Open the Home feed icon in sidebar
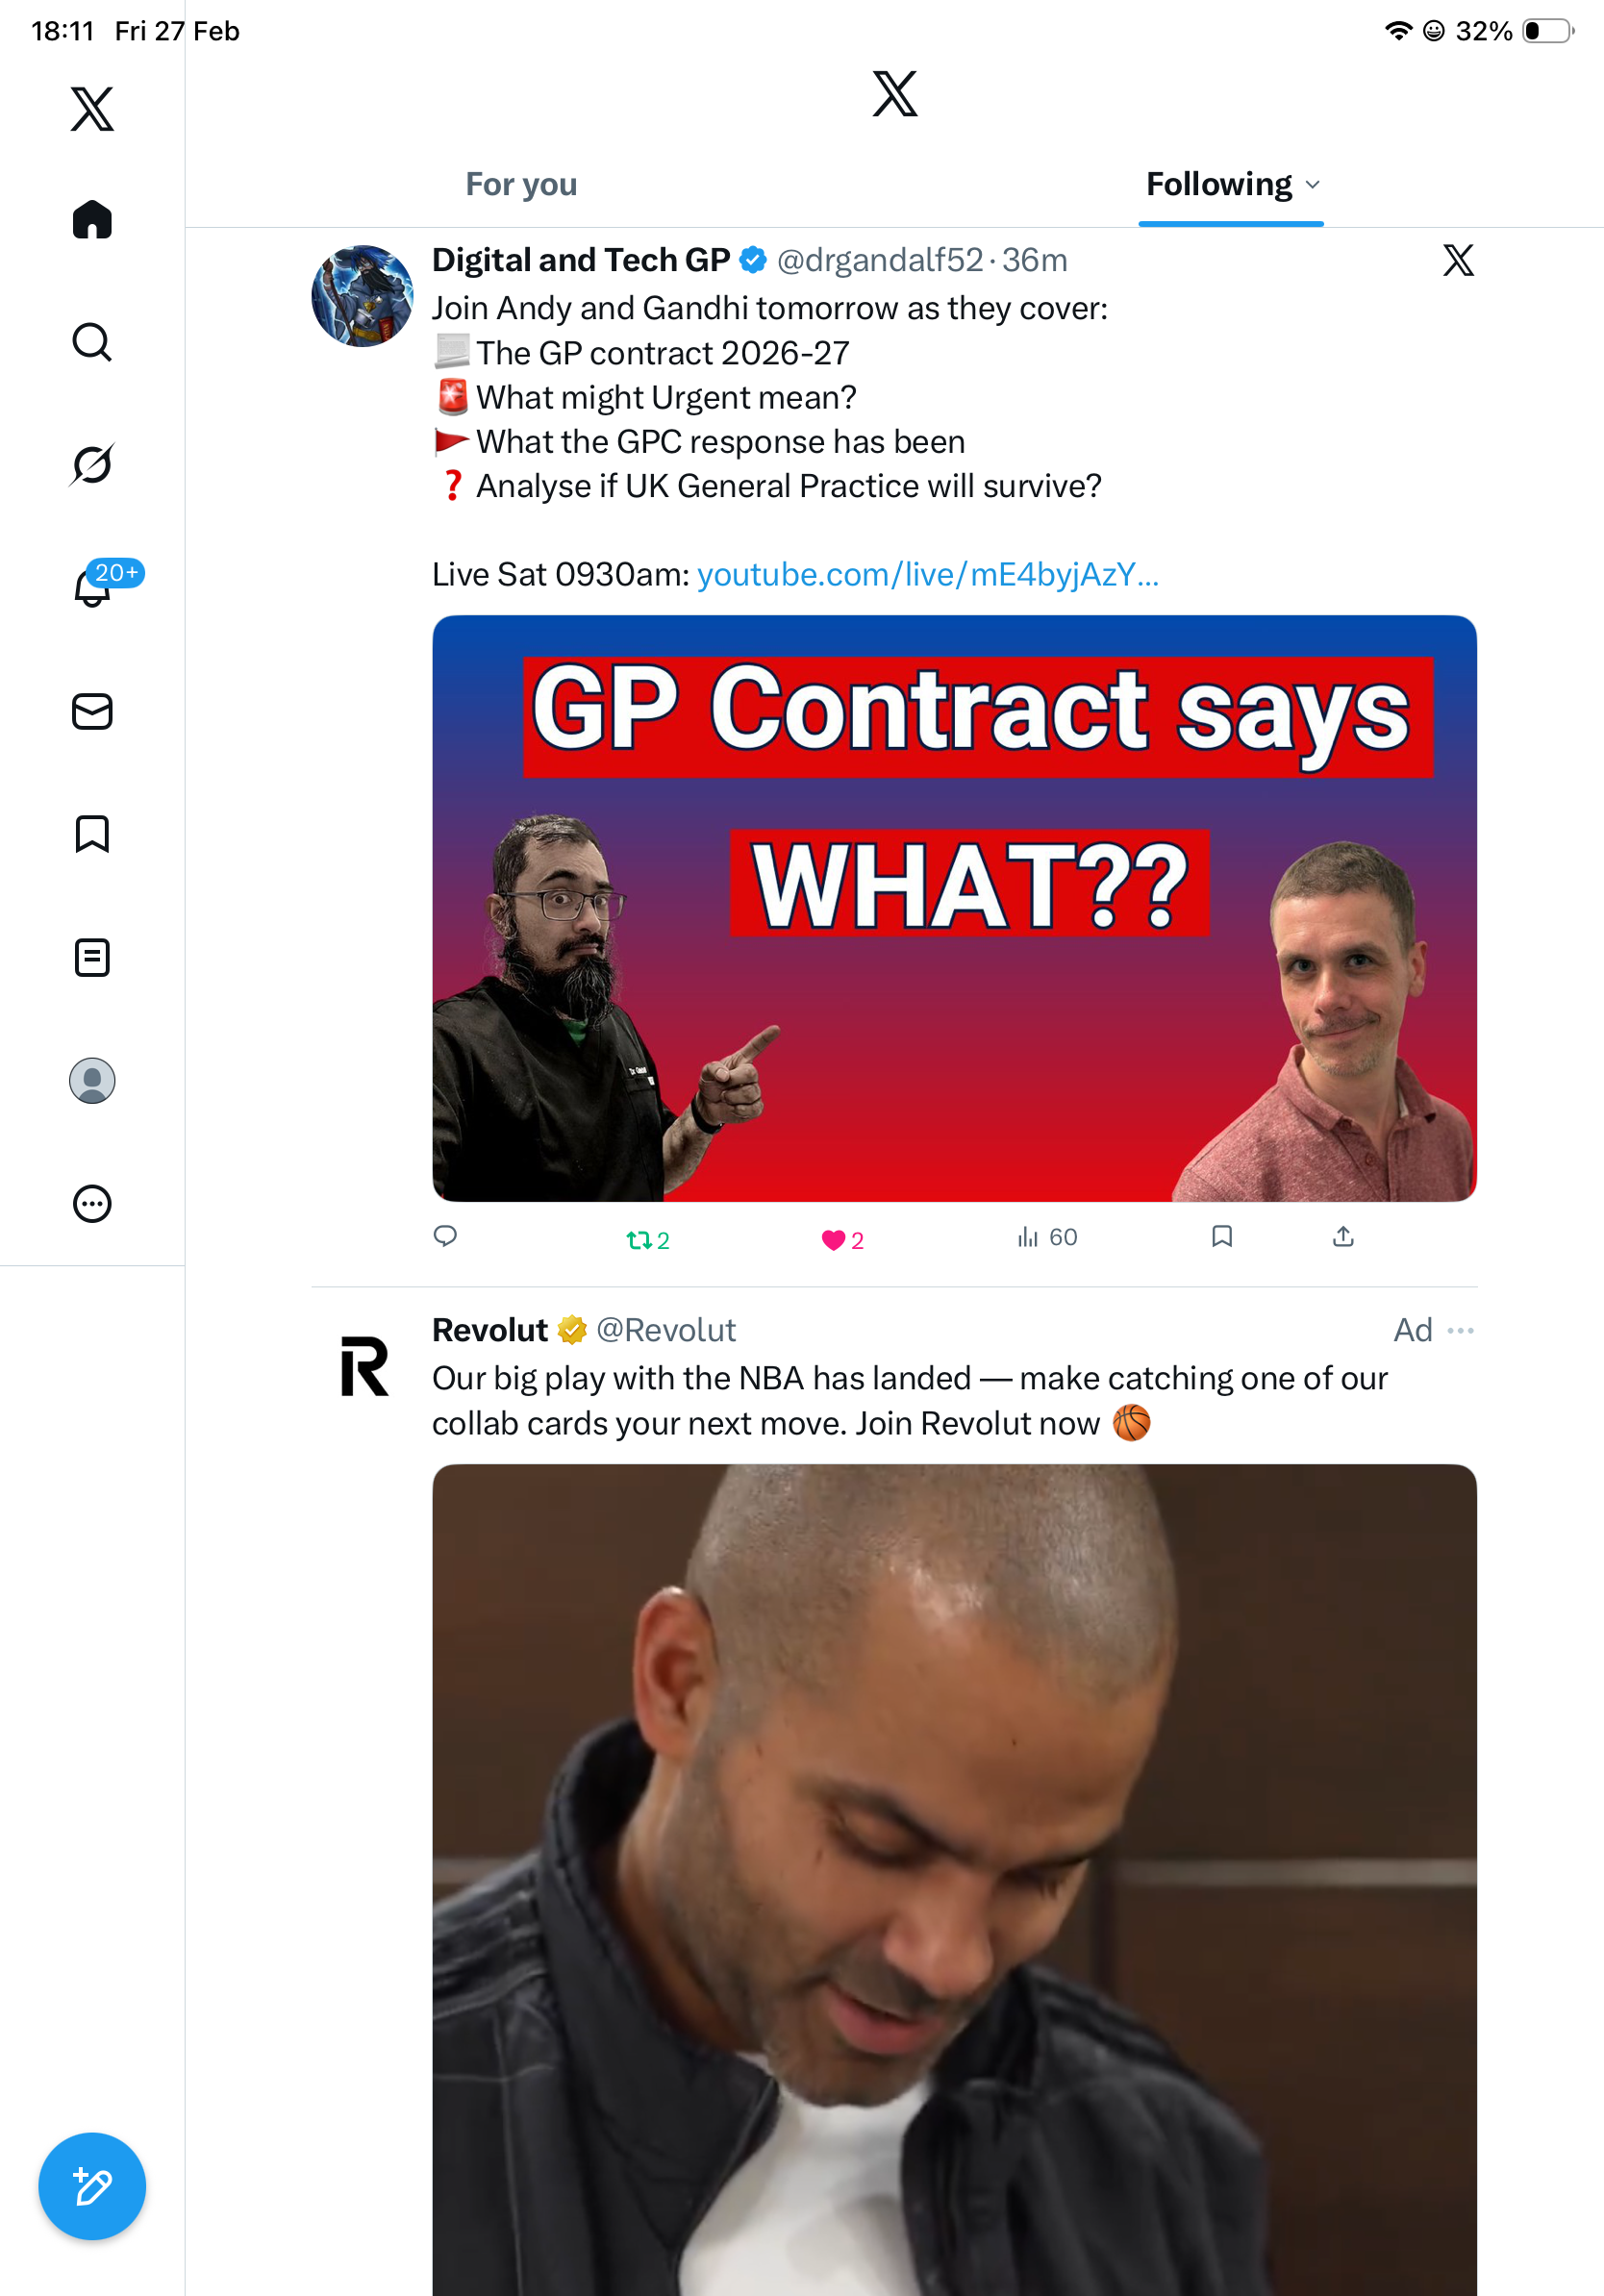 click(x=92, y=219)
